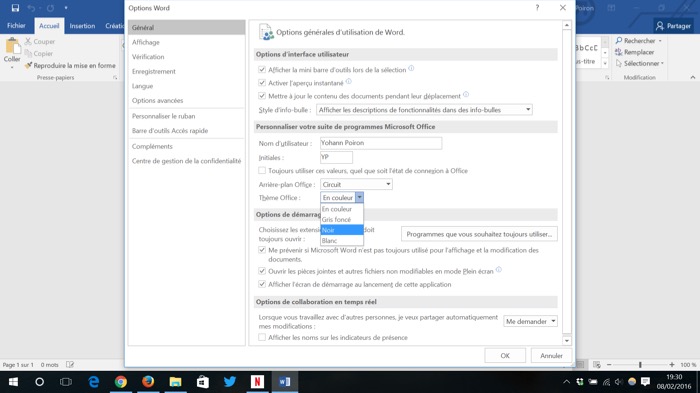Open Vérification options category
Viewport: 700px width, 393px height.
coord(187,57)
